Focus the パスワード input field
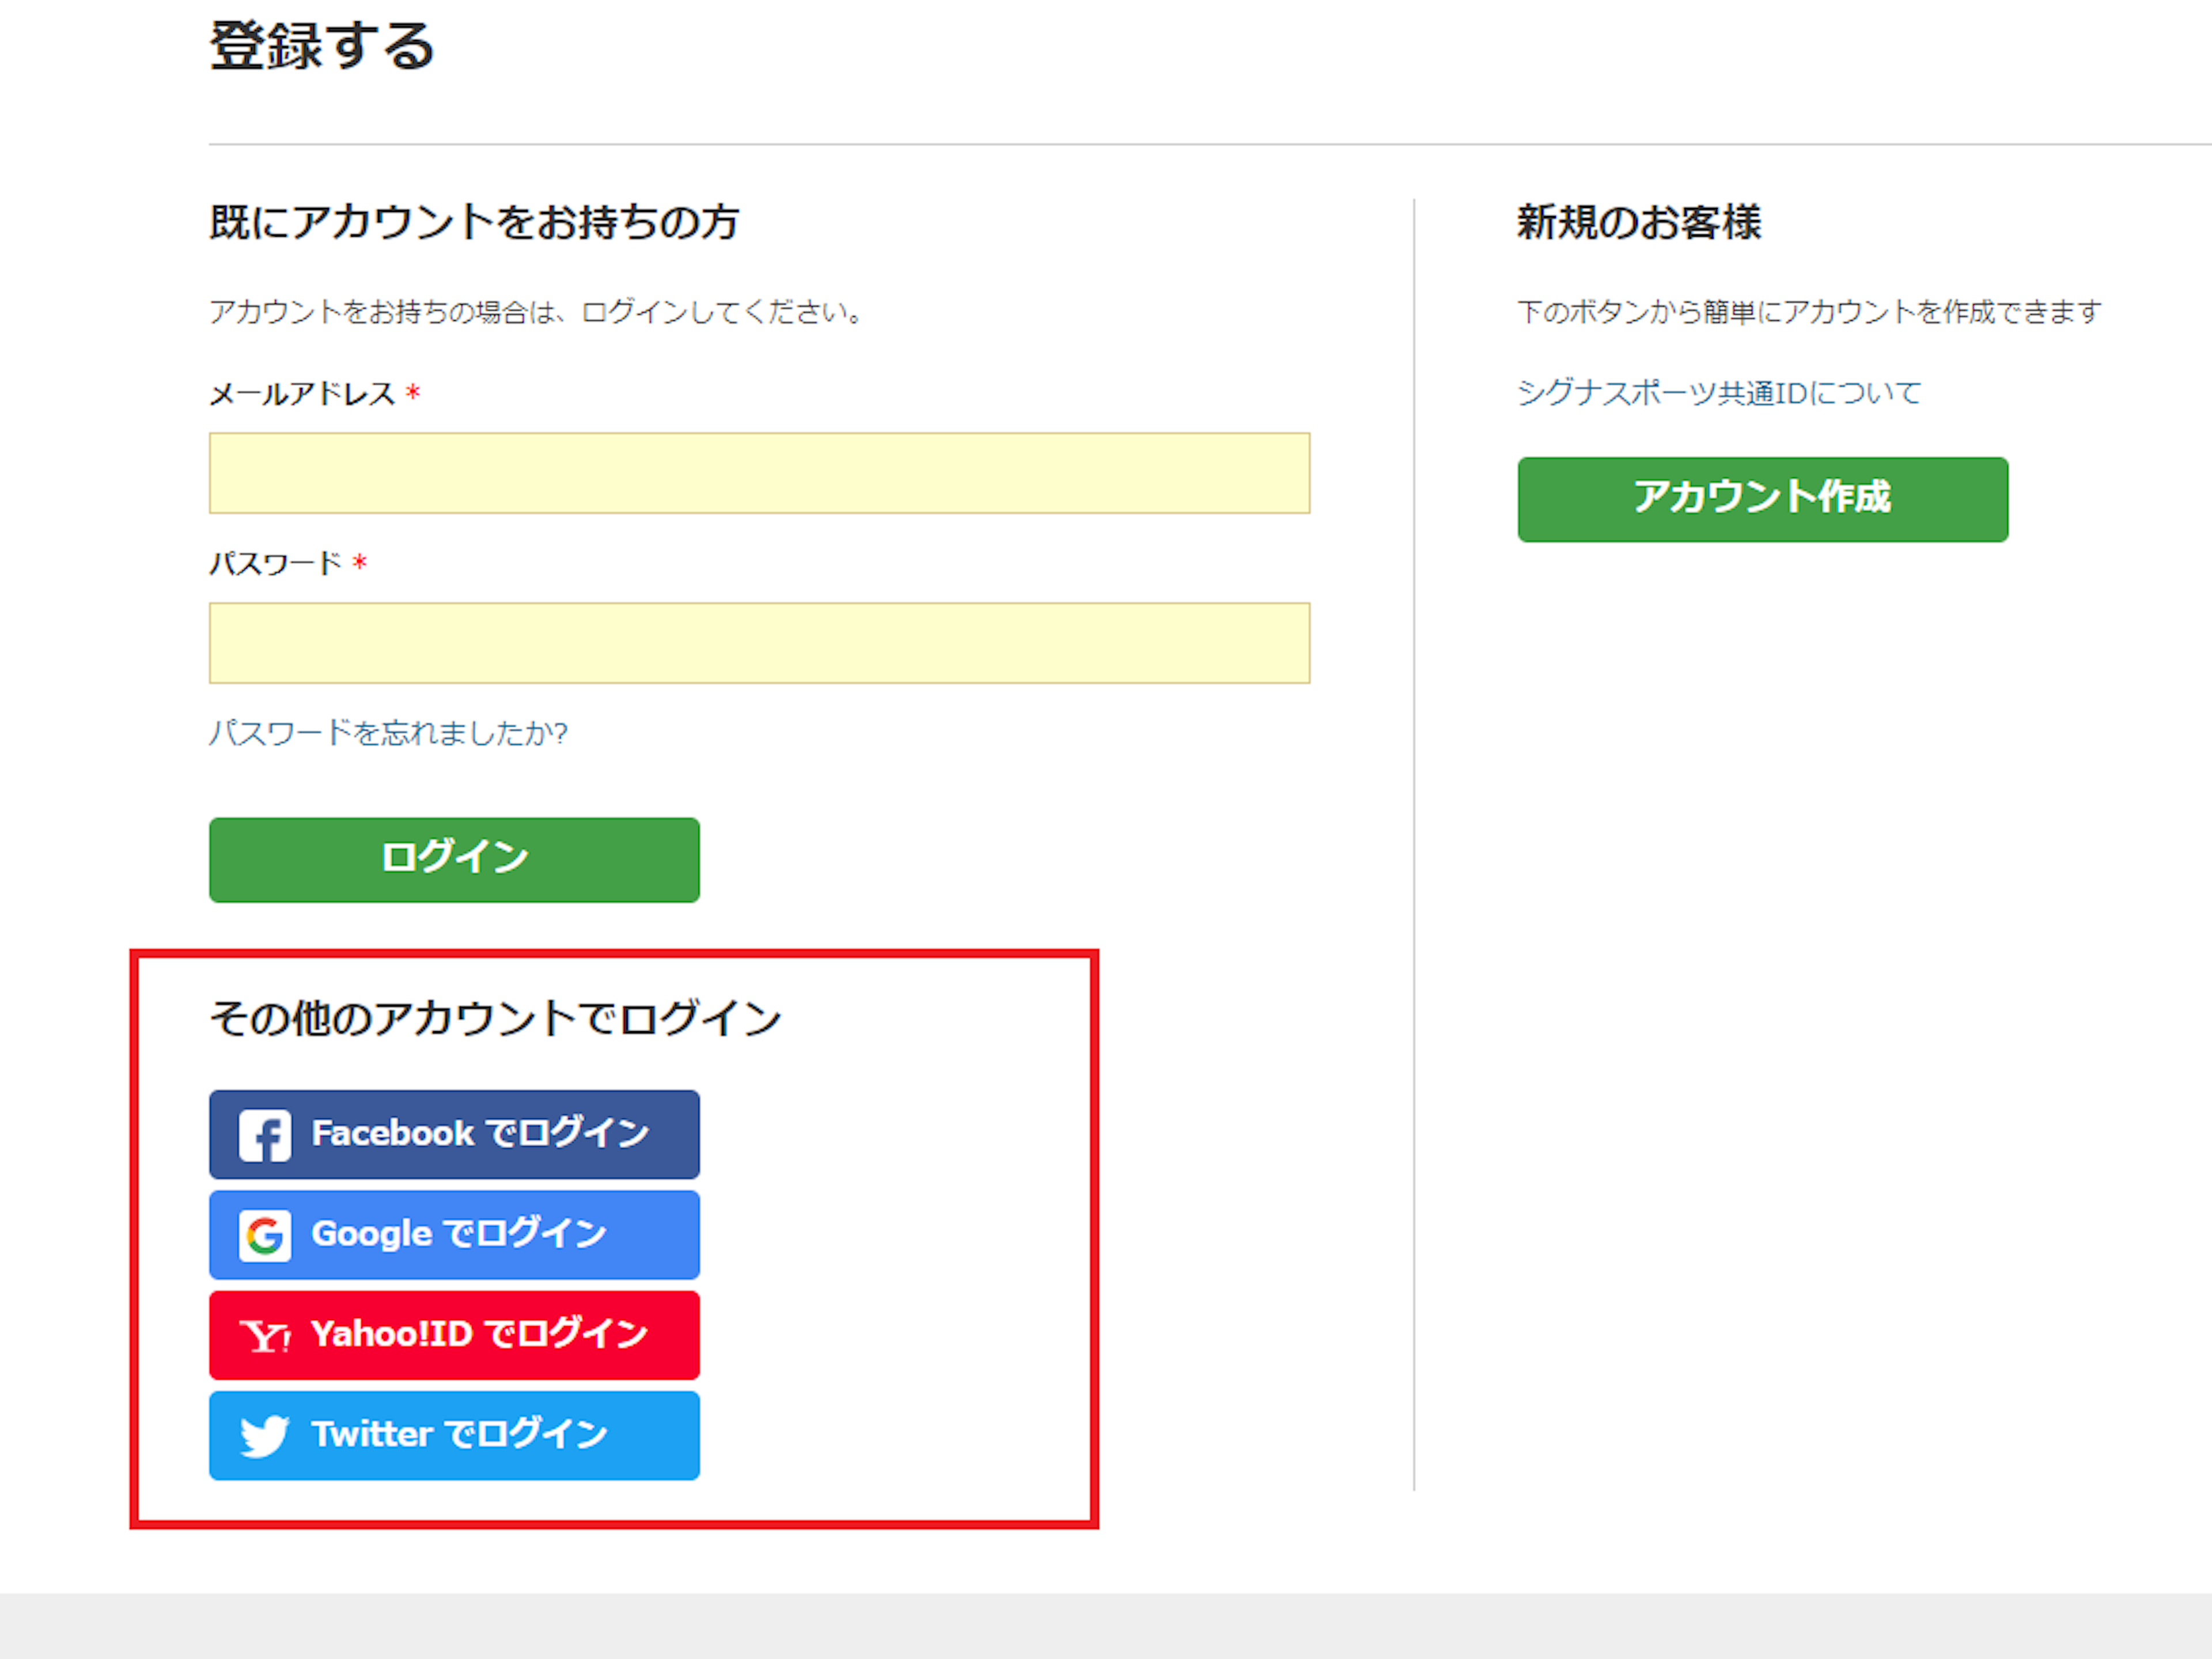 pos(759,643)
